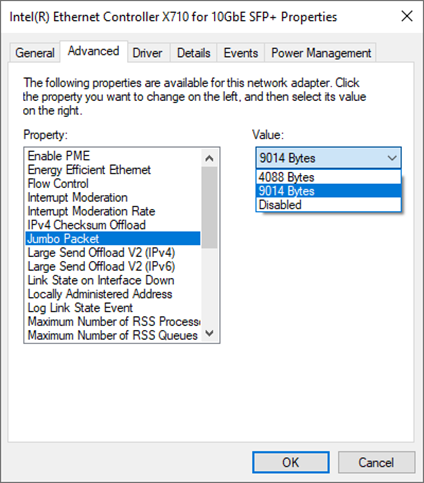This screenshot has width=424, height=483.
Task: Open the Events tab
Action: pyautogui.click(x=241, y=53)
